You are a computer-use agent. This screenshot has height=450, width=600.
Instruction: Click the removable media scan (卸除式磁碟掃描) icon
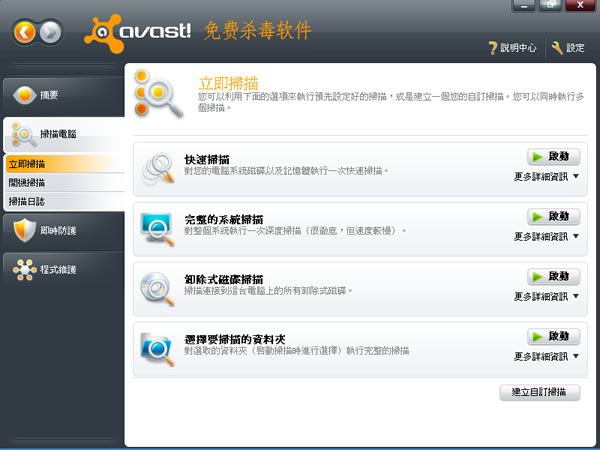click(159, 286)
